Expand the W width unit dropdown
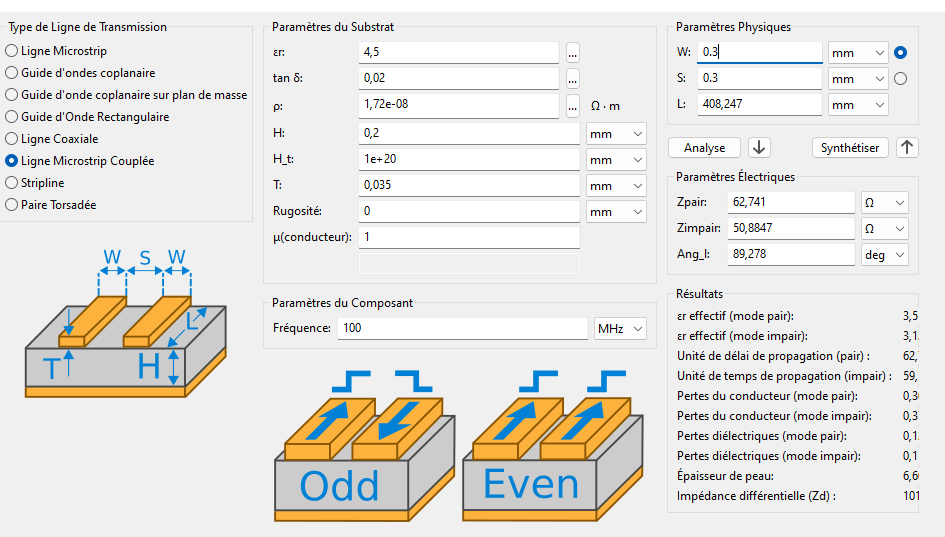This screenshot has height=537, width=945. (858, 52)
